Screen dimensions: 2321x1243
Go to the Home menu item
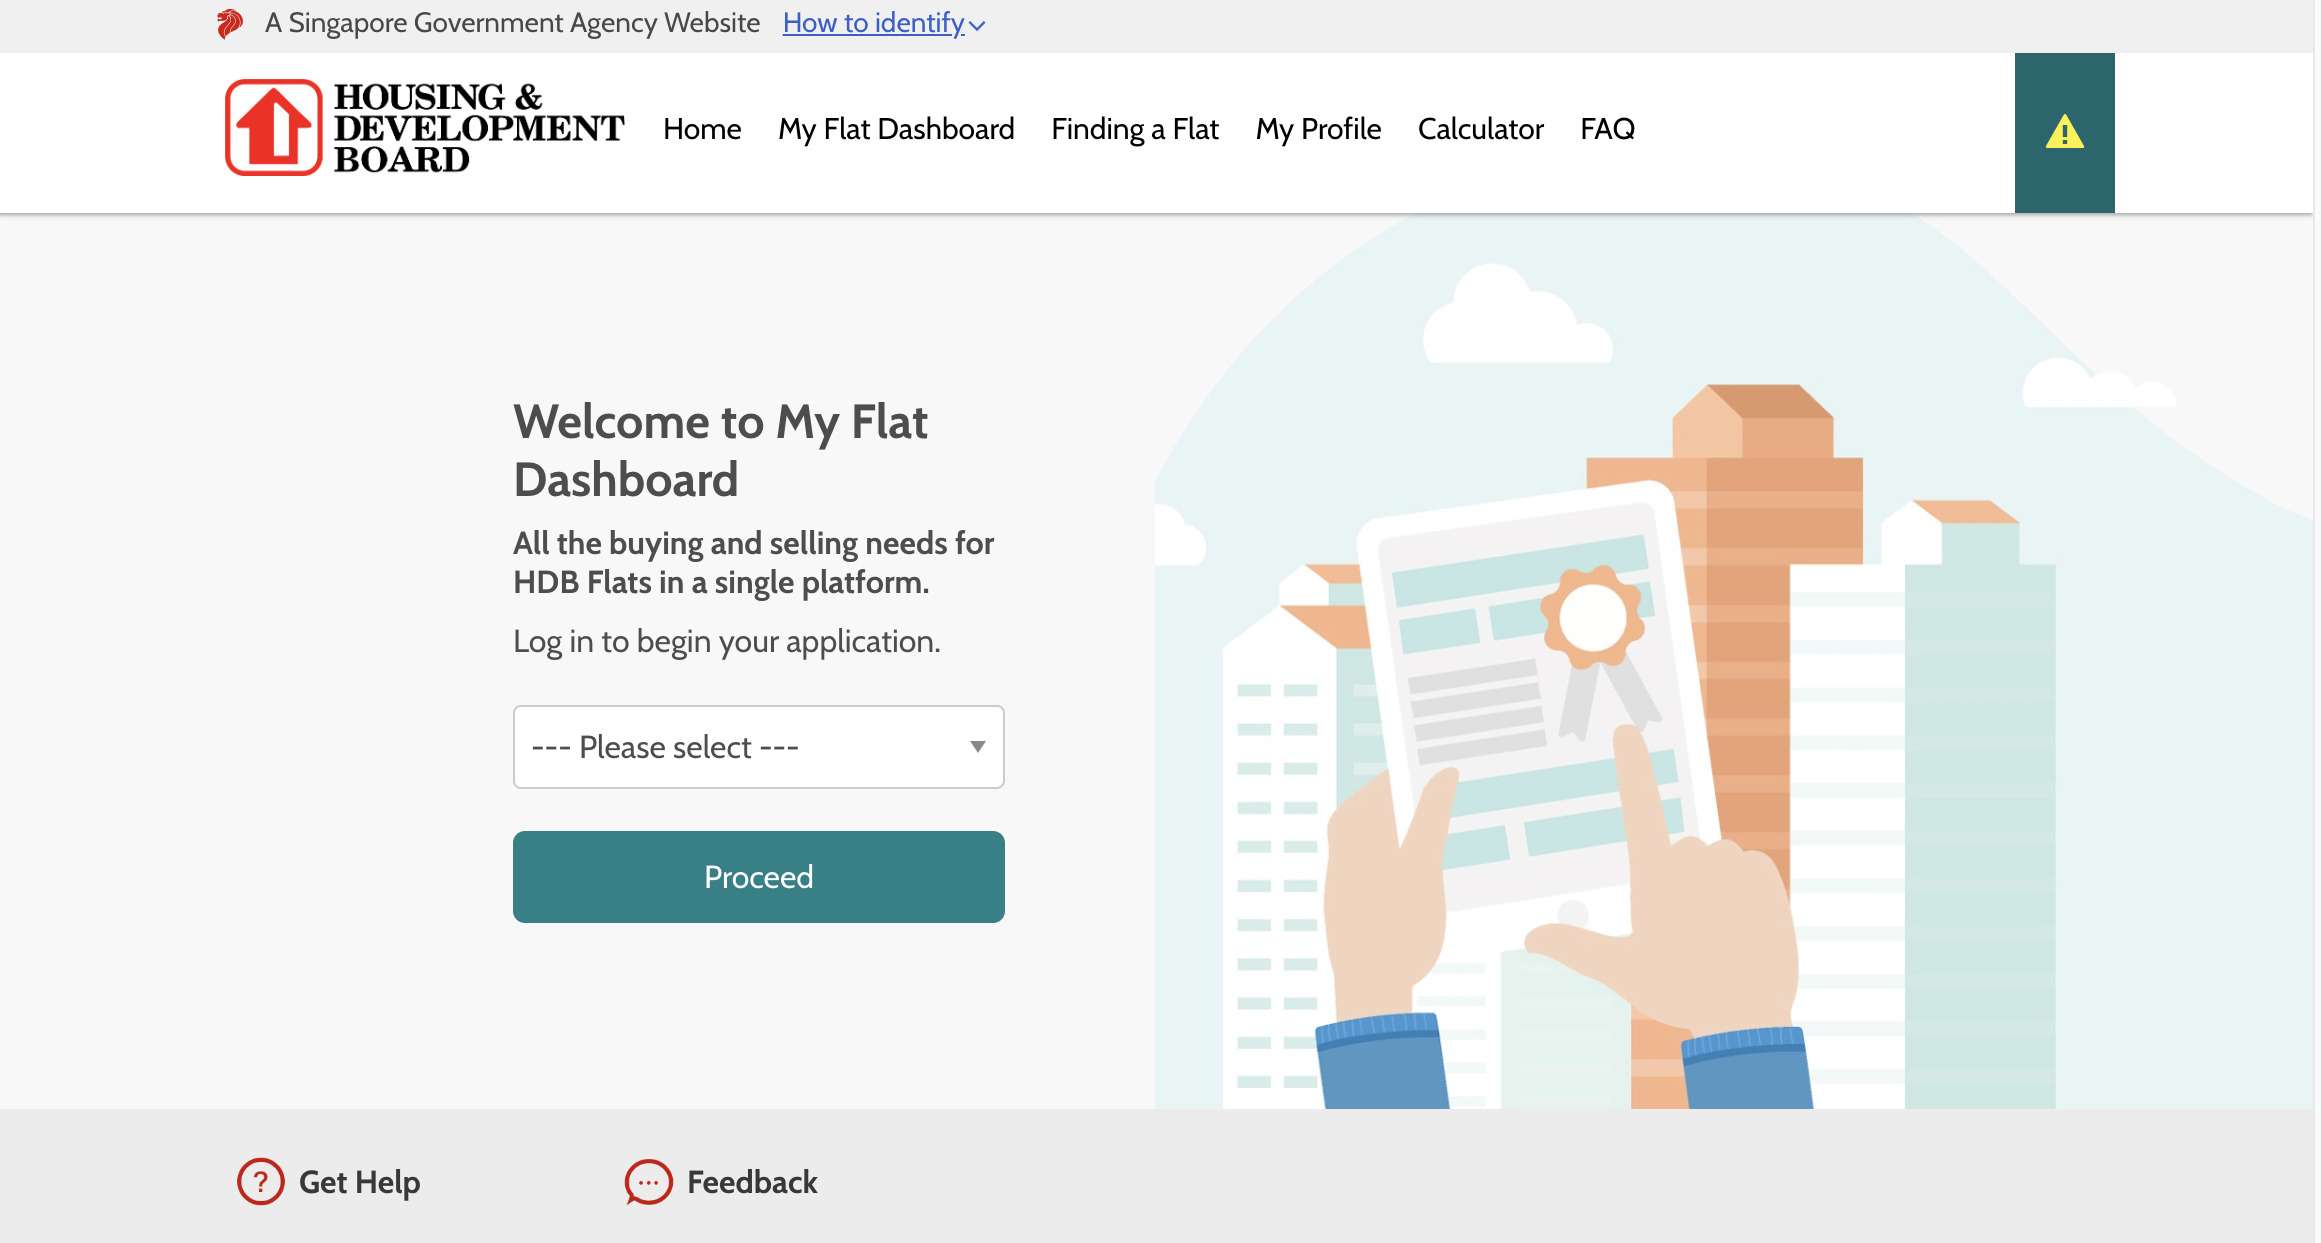[x=702, y=129]
